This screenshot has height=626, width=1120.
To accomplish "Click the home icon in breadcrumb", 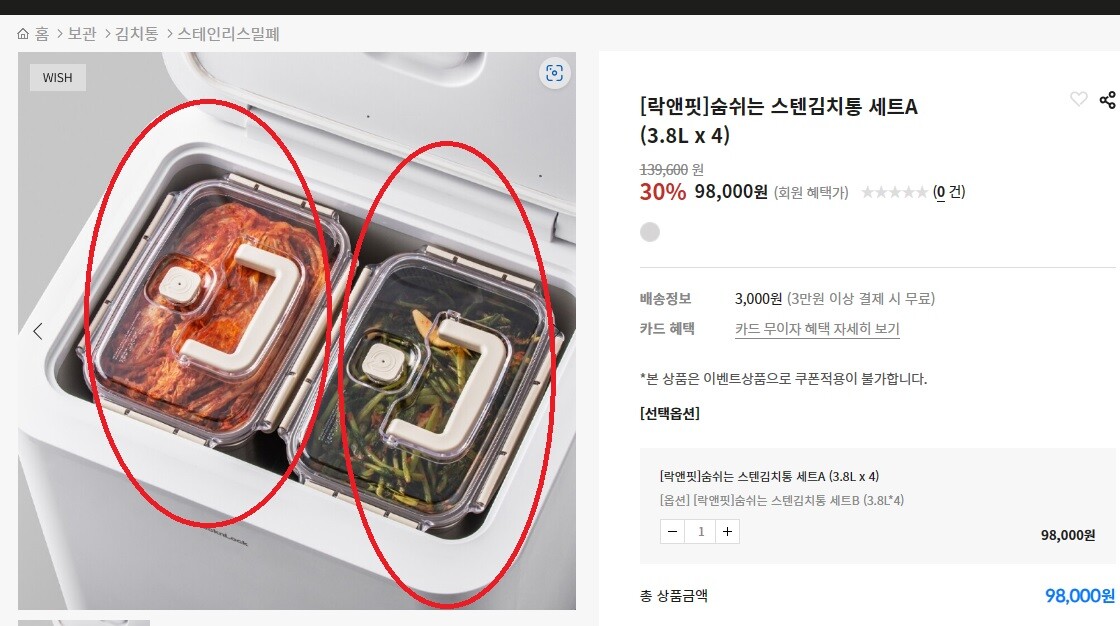I will (23, 34).
